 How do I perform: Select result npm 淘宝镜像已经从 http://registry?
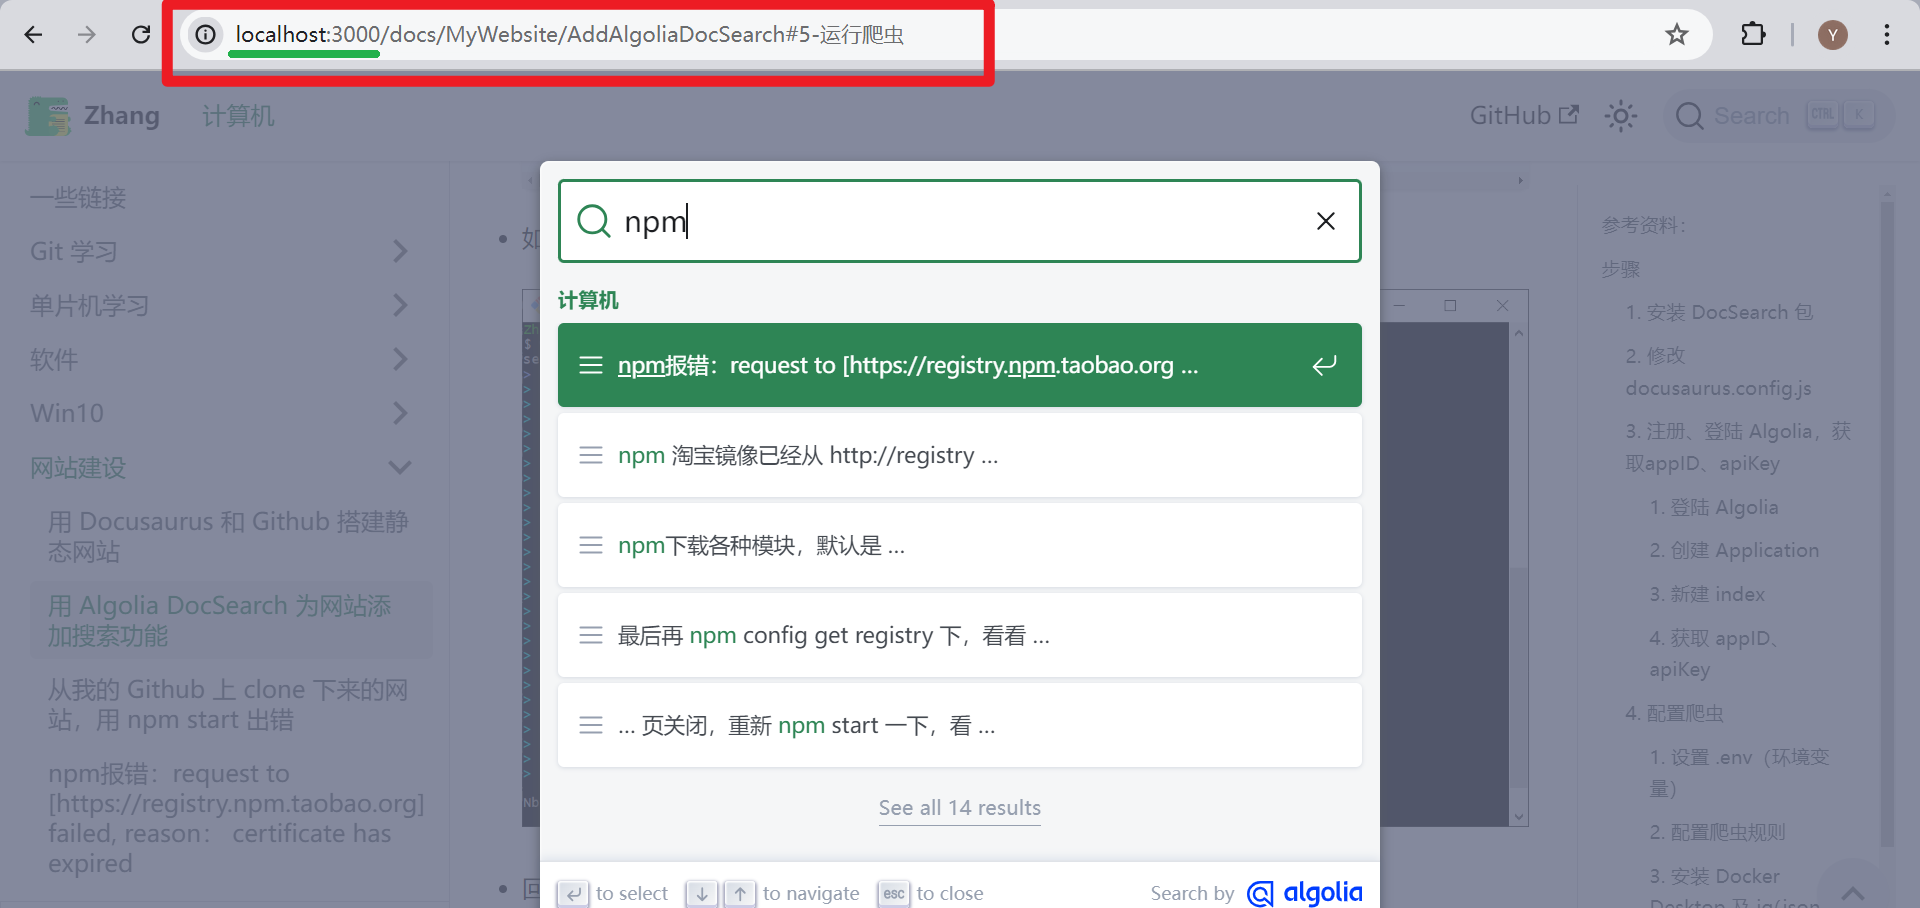point(960,455)
